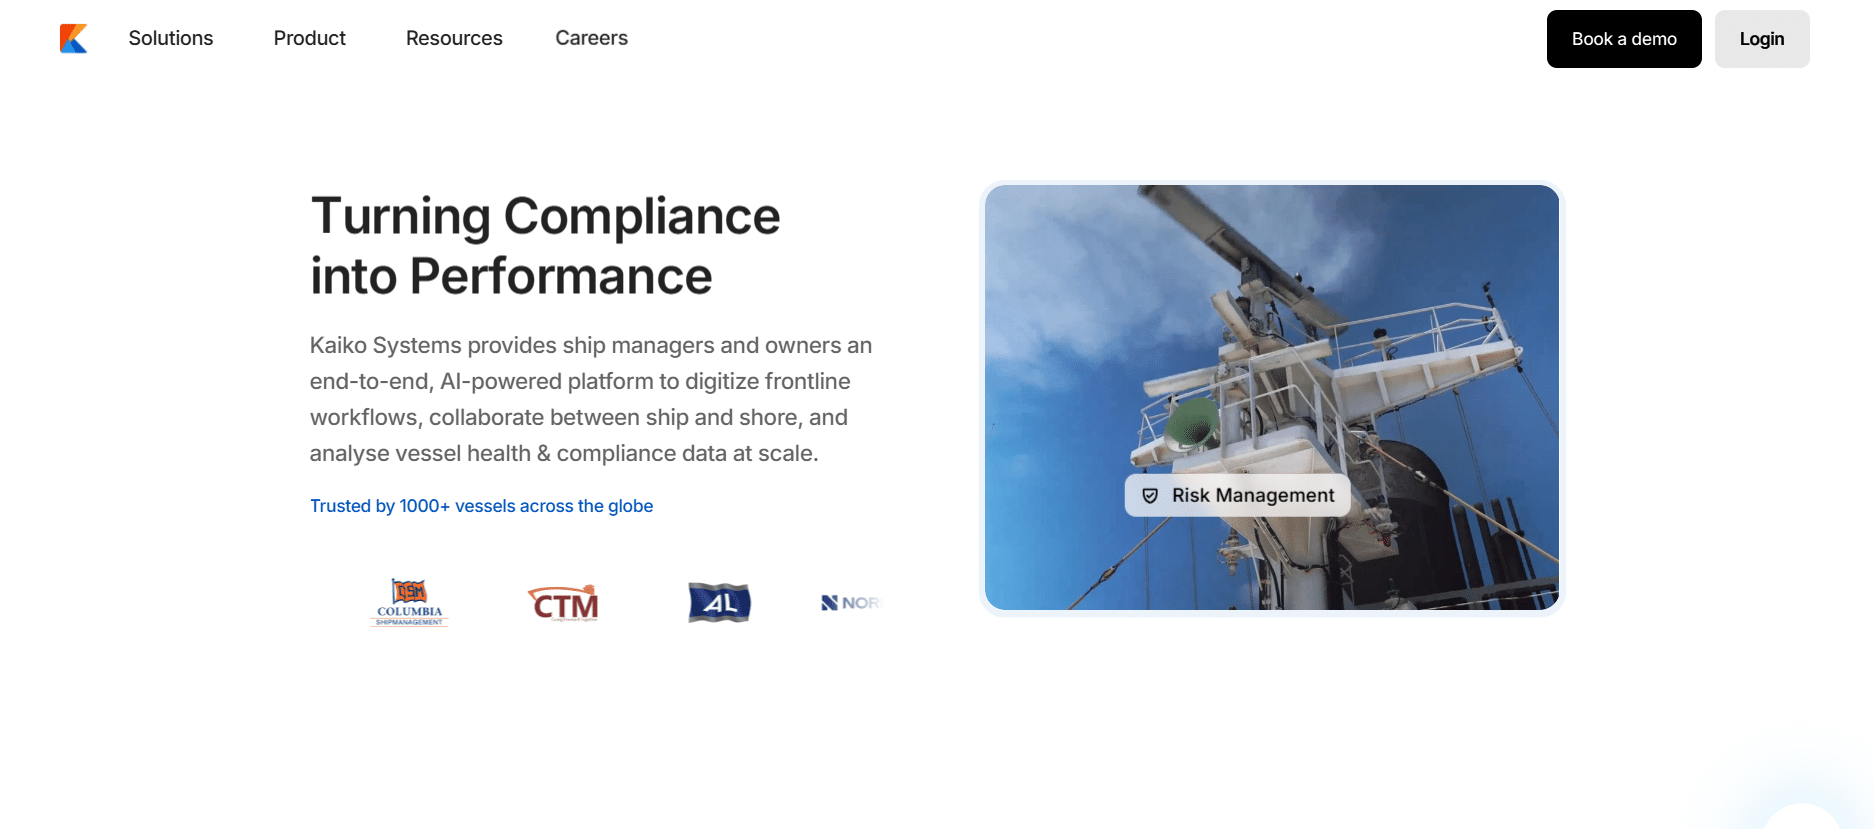Click the Book a demo button

(1624, 39)
